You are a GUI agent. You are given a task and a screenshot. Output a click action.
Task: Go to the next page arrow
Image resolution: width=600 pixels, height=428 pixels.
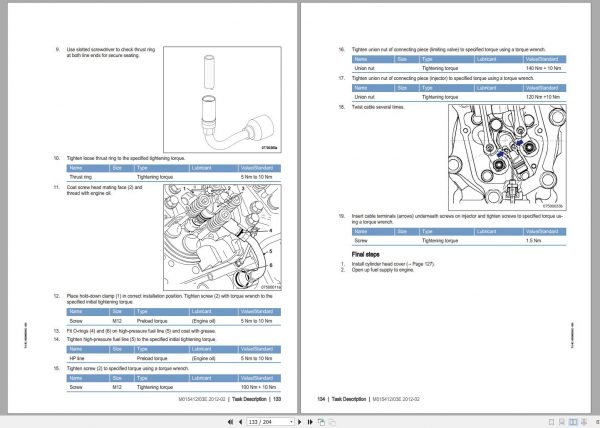300,422
